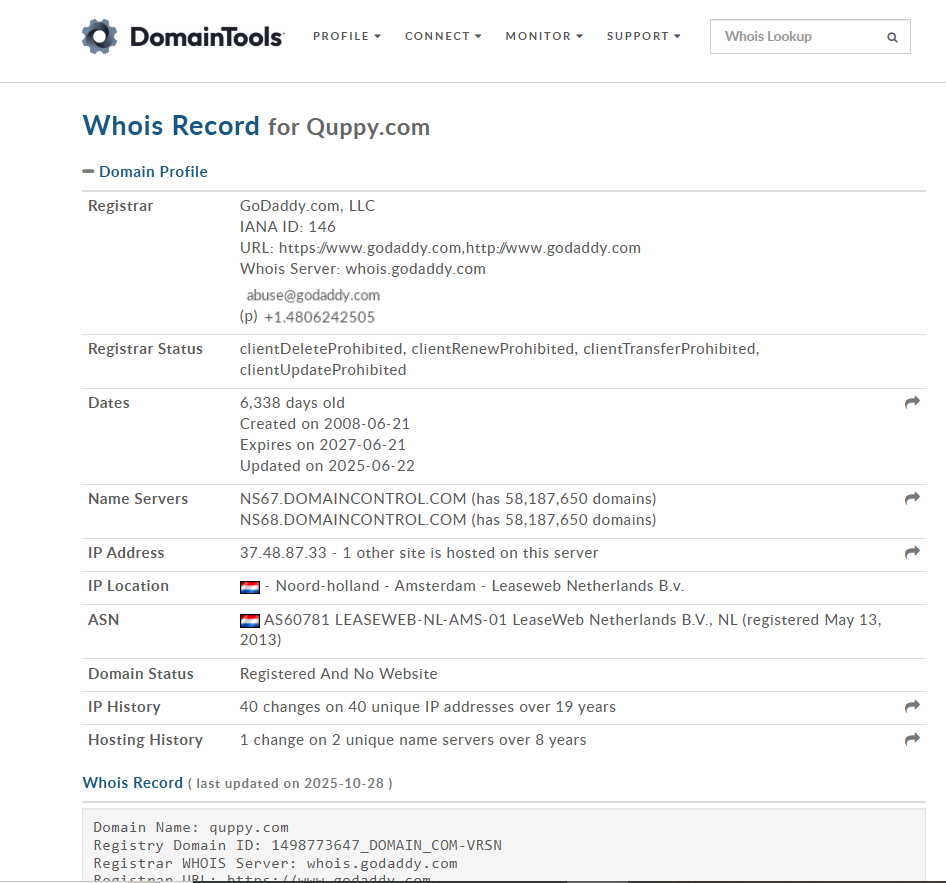Screen dimensions: 946x883
Task: Click the Whois Record last updated heading
Action: point(238,783)
